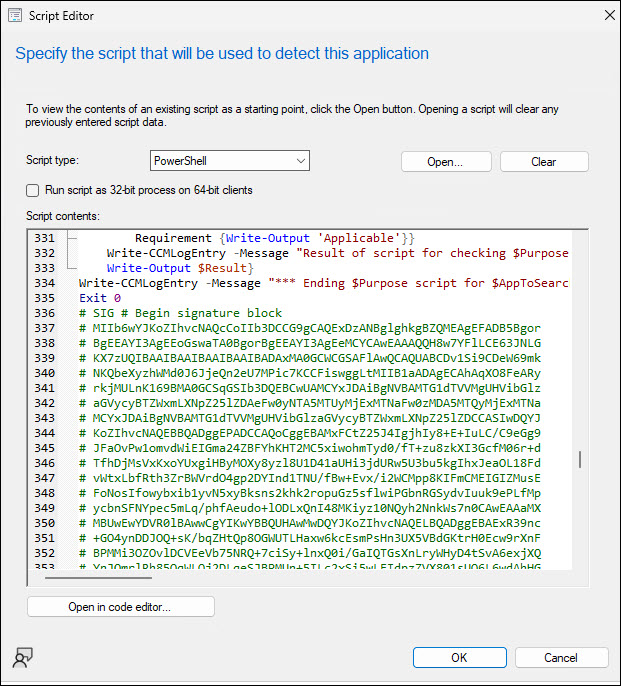This screenshot has width=621, height=686.
Task: Click the vertical scrollbar thumb in script contents
Action: tap(580, 458)
